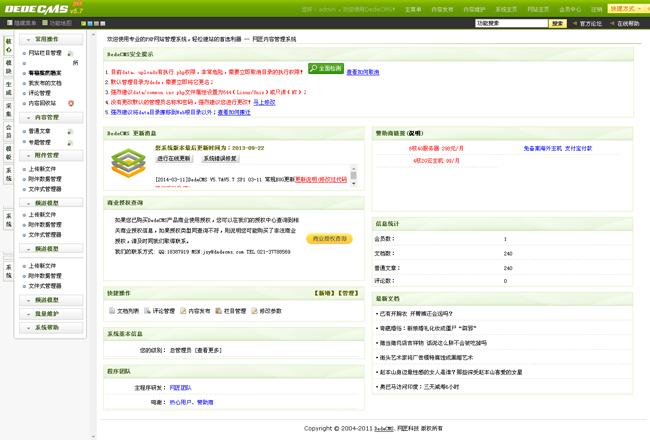Viewport: 650px width, 440px height.
Task: Click 评论管理 icon in quick operations
Action: (147, 311)
